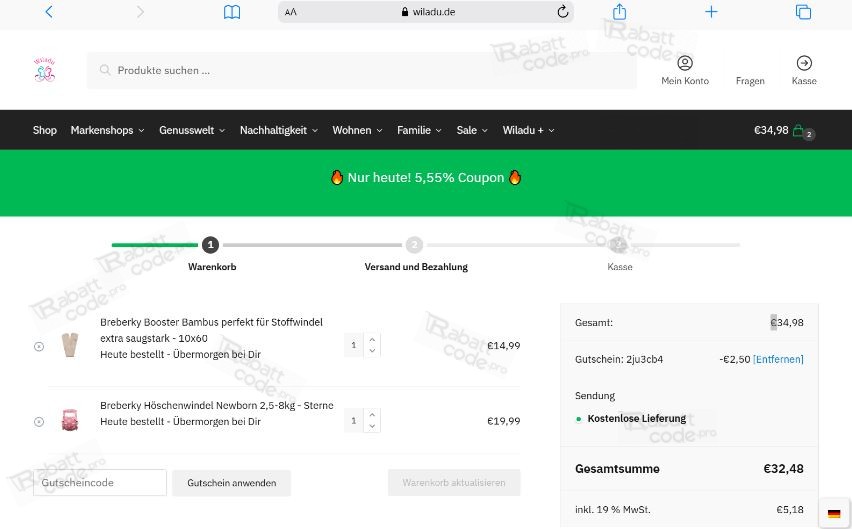Select the Versand und Bezahlung step
852x529 pixels.
point(416,267)
